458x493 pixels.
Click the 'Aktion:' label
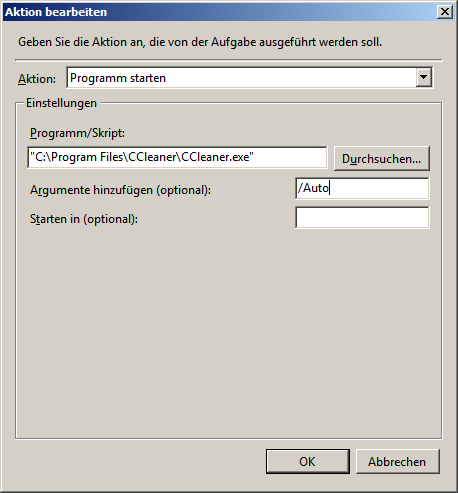[x=37, y=79]
